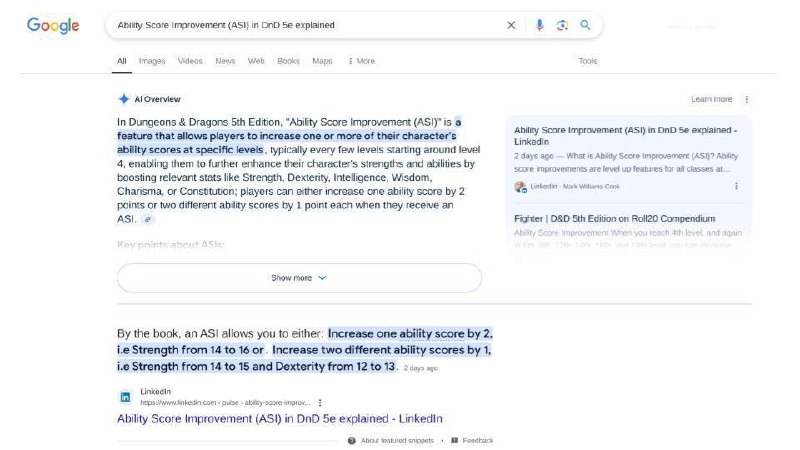Click Mark Williams-Cook LinkedIn avatar
800x450 pixels.
[x=520, y=187]
